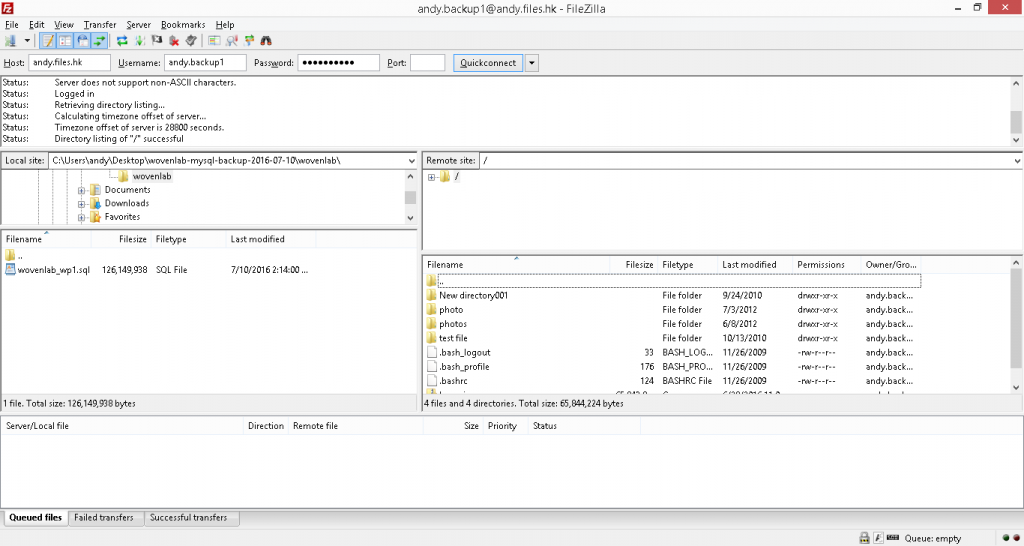The width and height of the screenshot is (1024, 546).
Task: Click the Quickconnect button
Action: coord(488,63)
